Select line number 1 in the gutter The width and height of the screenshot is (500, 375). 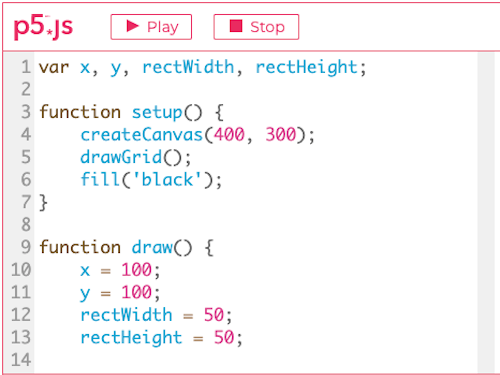pyautogui.click(x=26, y=67)
